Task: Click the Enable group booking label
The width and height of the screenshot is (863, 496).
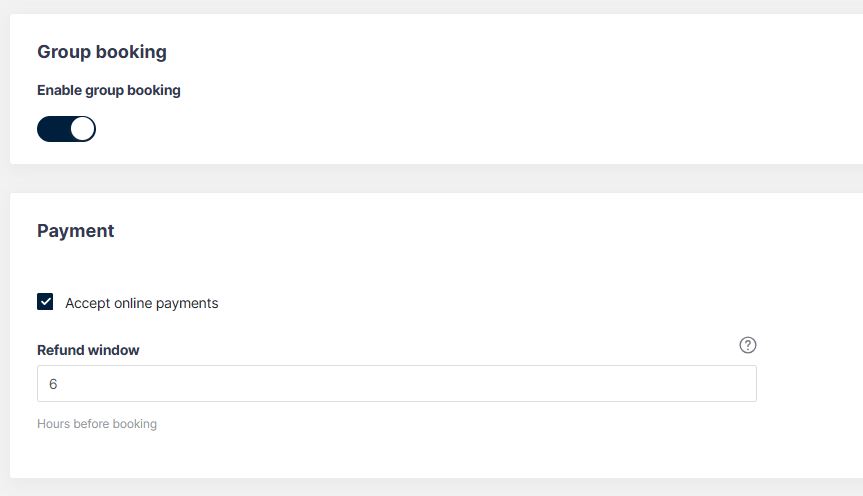Action: [108, 90]
